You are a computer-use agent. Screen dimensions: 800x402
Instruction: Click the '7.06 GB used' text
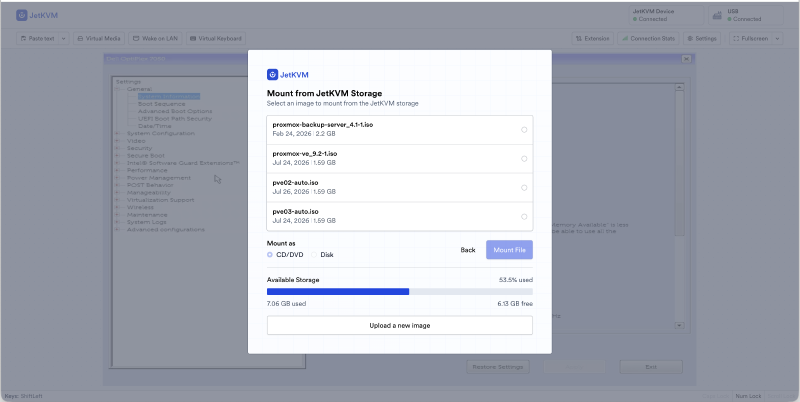(286, 304)
